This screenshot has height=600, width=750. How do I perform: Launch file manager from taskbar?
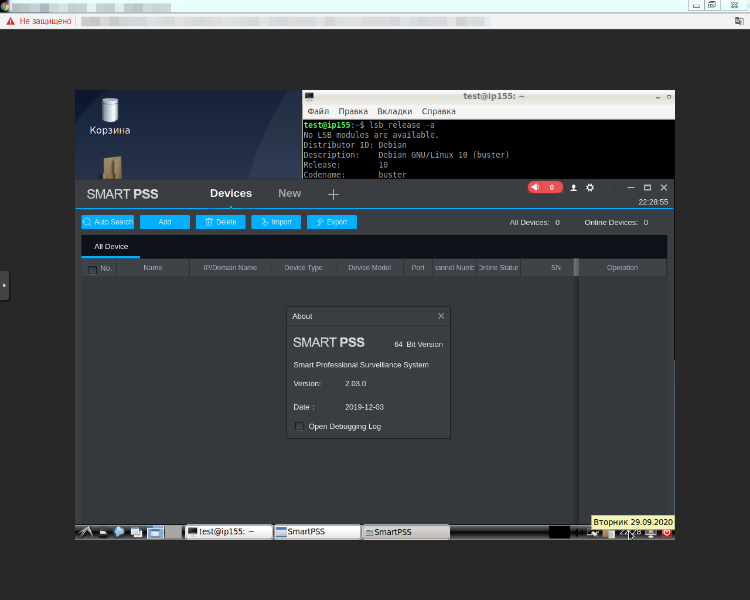click(102, 533)
